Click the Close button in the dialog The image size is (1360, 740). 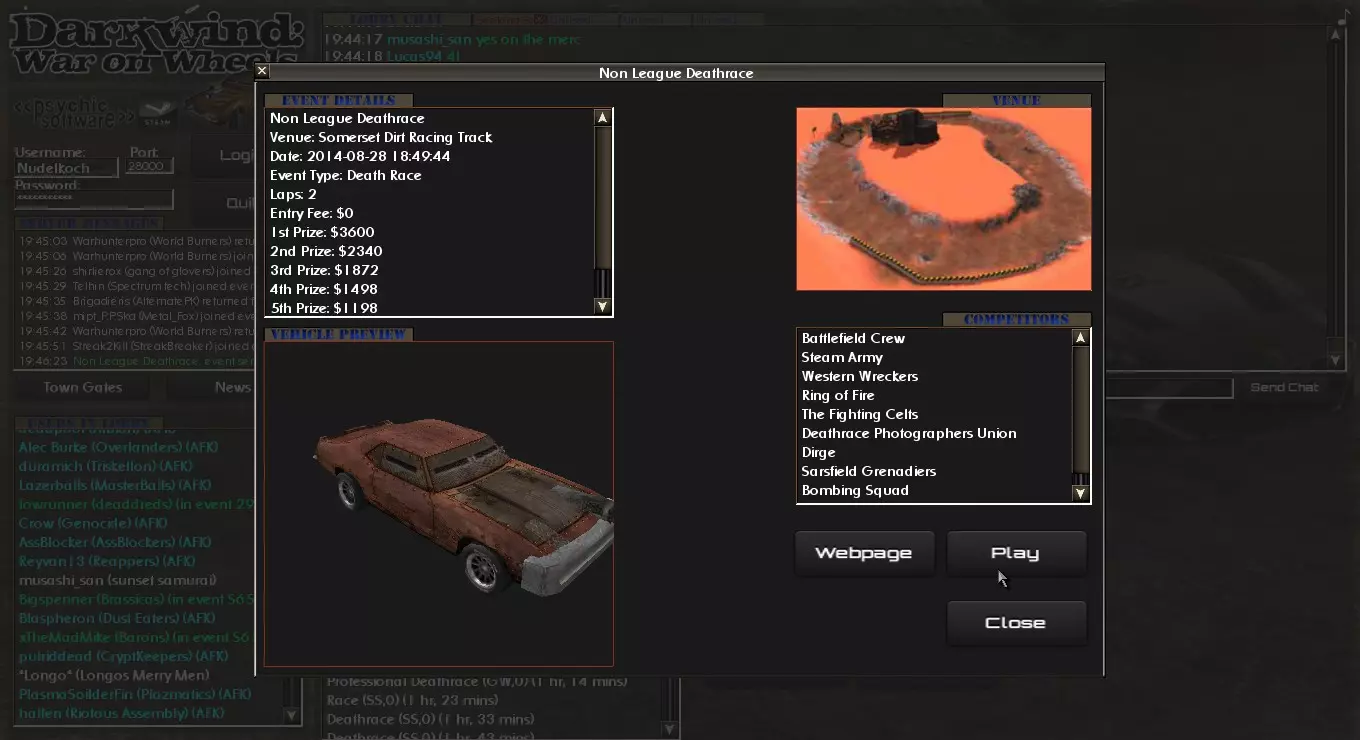point(1015,622)
